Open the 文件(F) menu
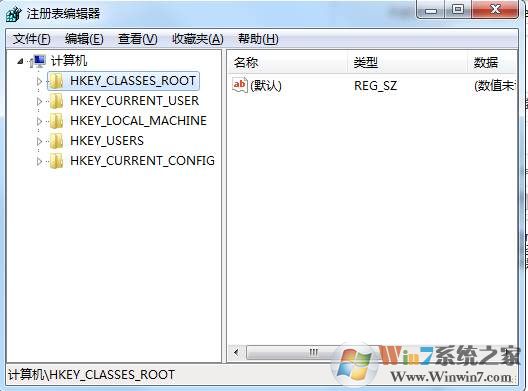This screenshot has height=391, width=528. click(x=31, y=39)
